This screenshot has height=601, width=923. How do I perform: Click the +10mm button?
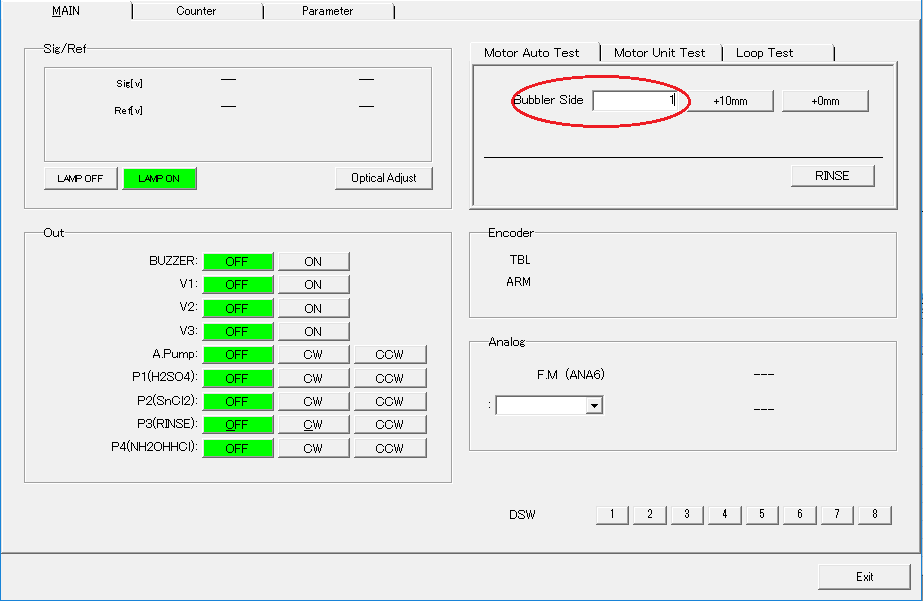coord(730,101)
